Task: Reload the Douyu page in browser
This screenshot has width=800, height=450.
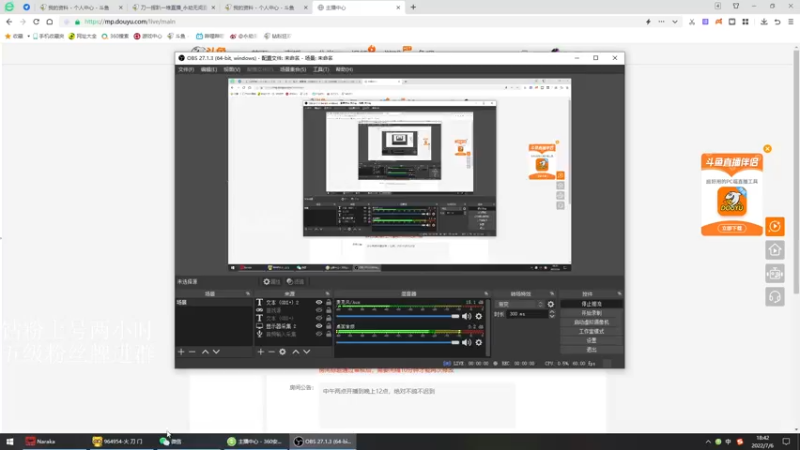Action: (x=36, y=22)
